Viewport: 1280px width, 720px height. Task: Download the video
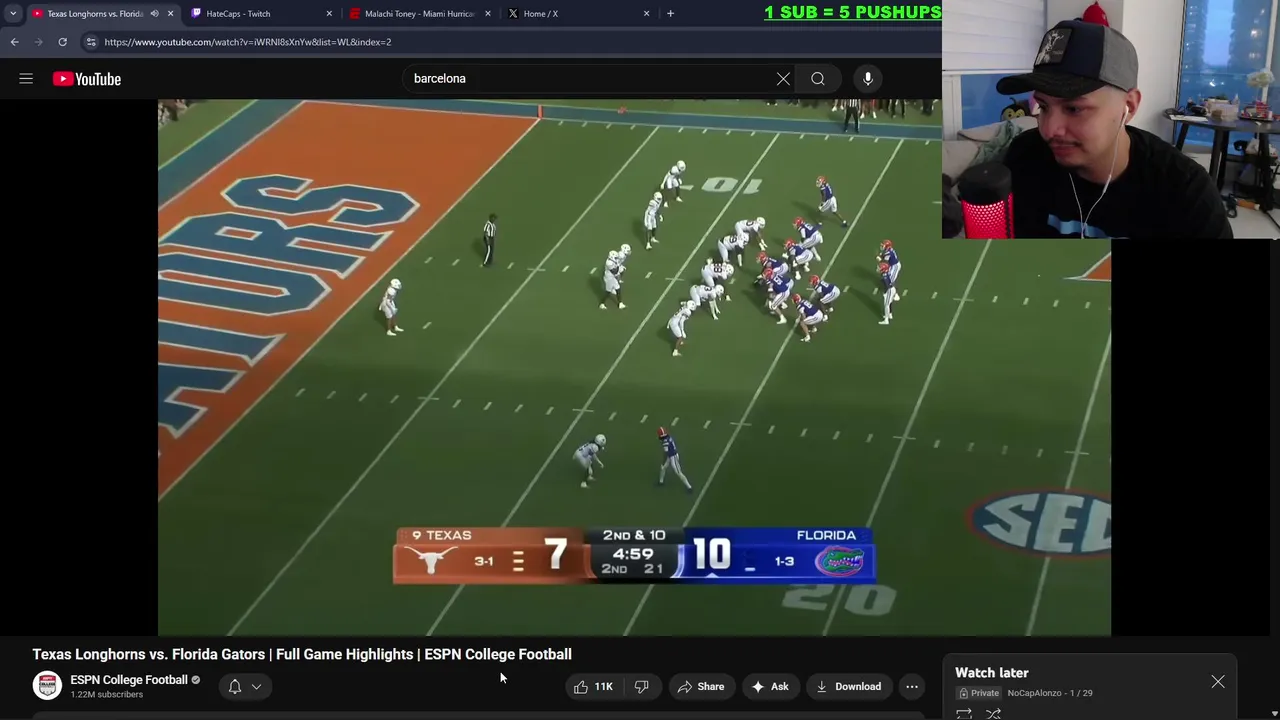point(848,687)
